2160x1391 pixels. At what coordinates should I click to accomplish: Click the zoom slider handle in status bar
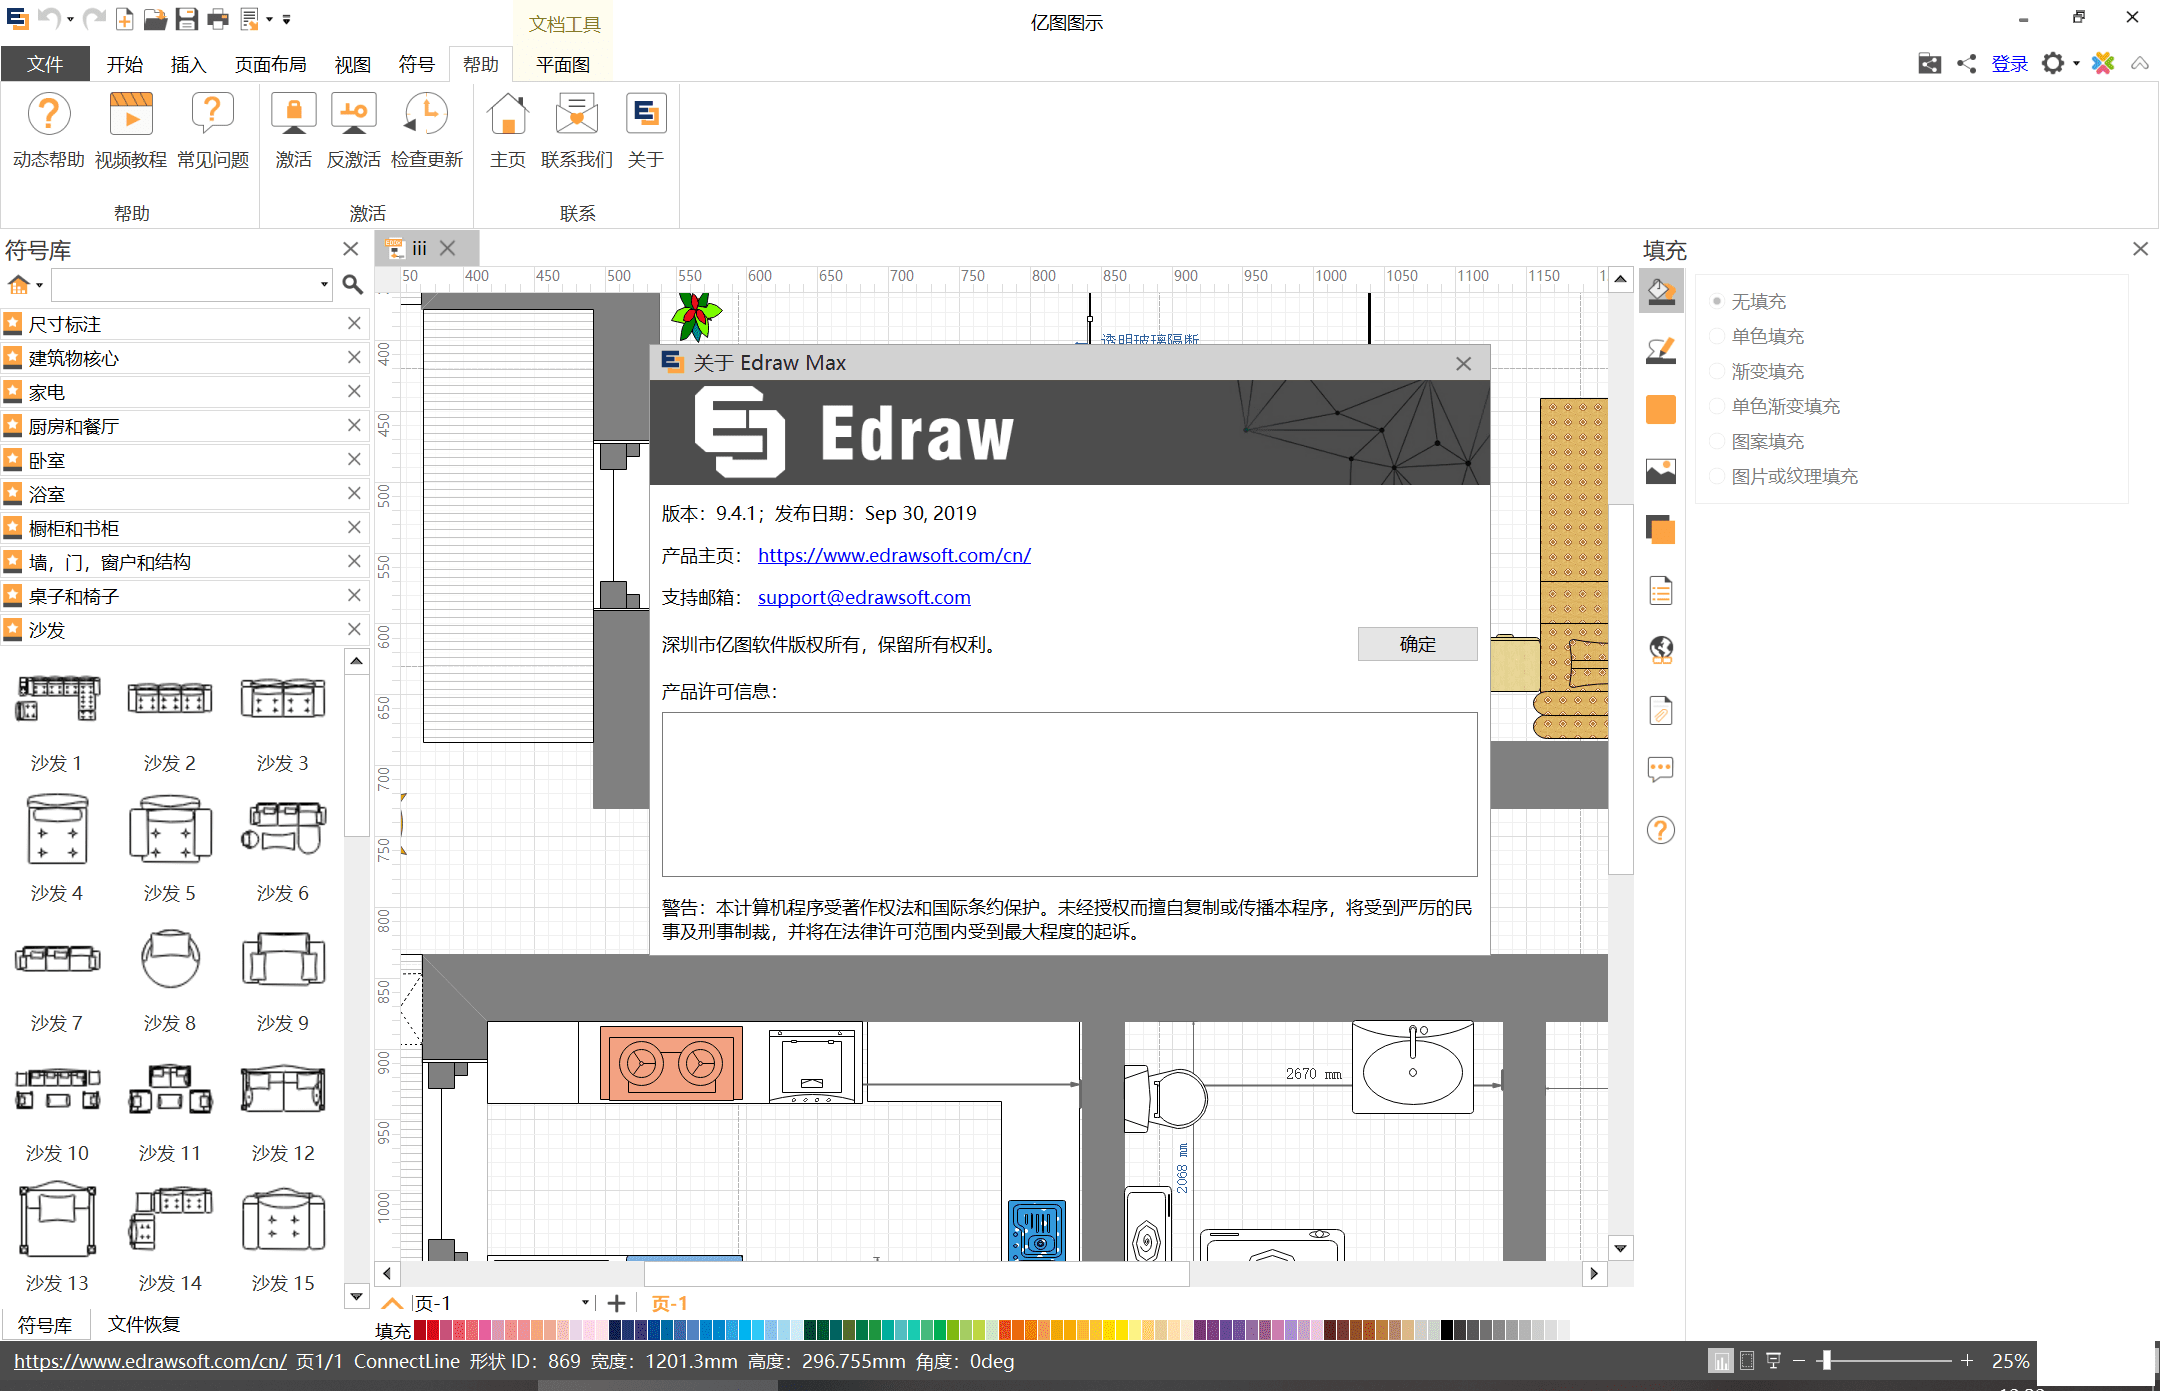click(x=1825, y=1361)
